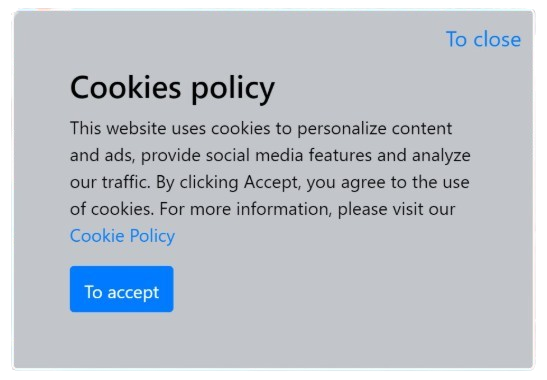Click the word "Accept" in the description

click(271, 182)
